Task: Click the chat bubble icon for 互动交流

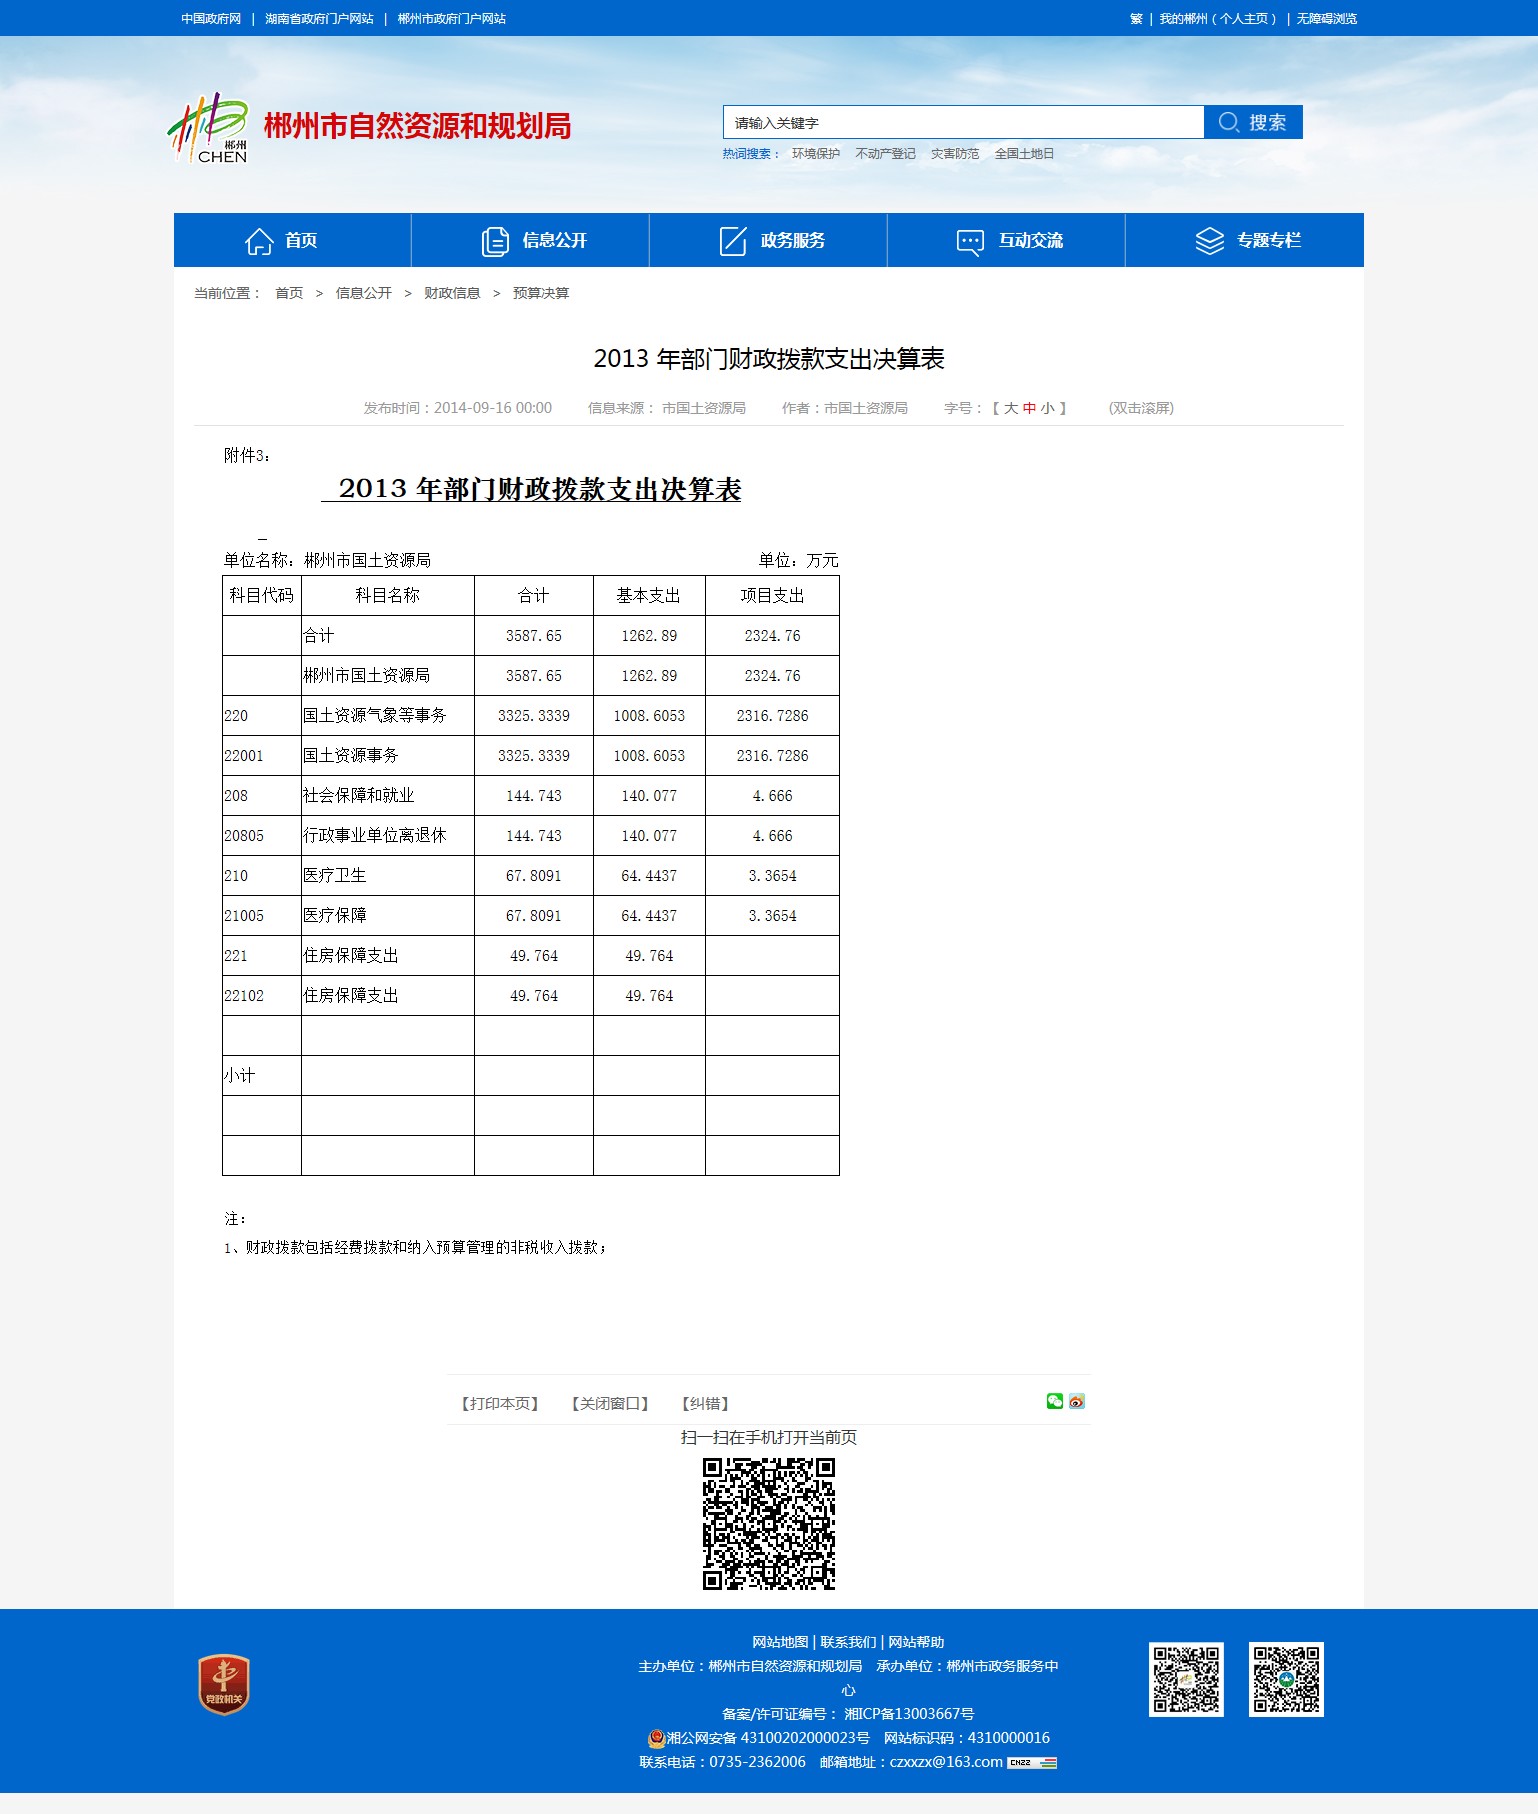Action: [970, 242]
